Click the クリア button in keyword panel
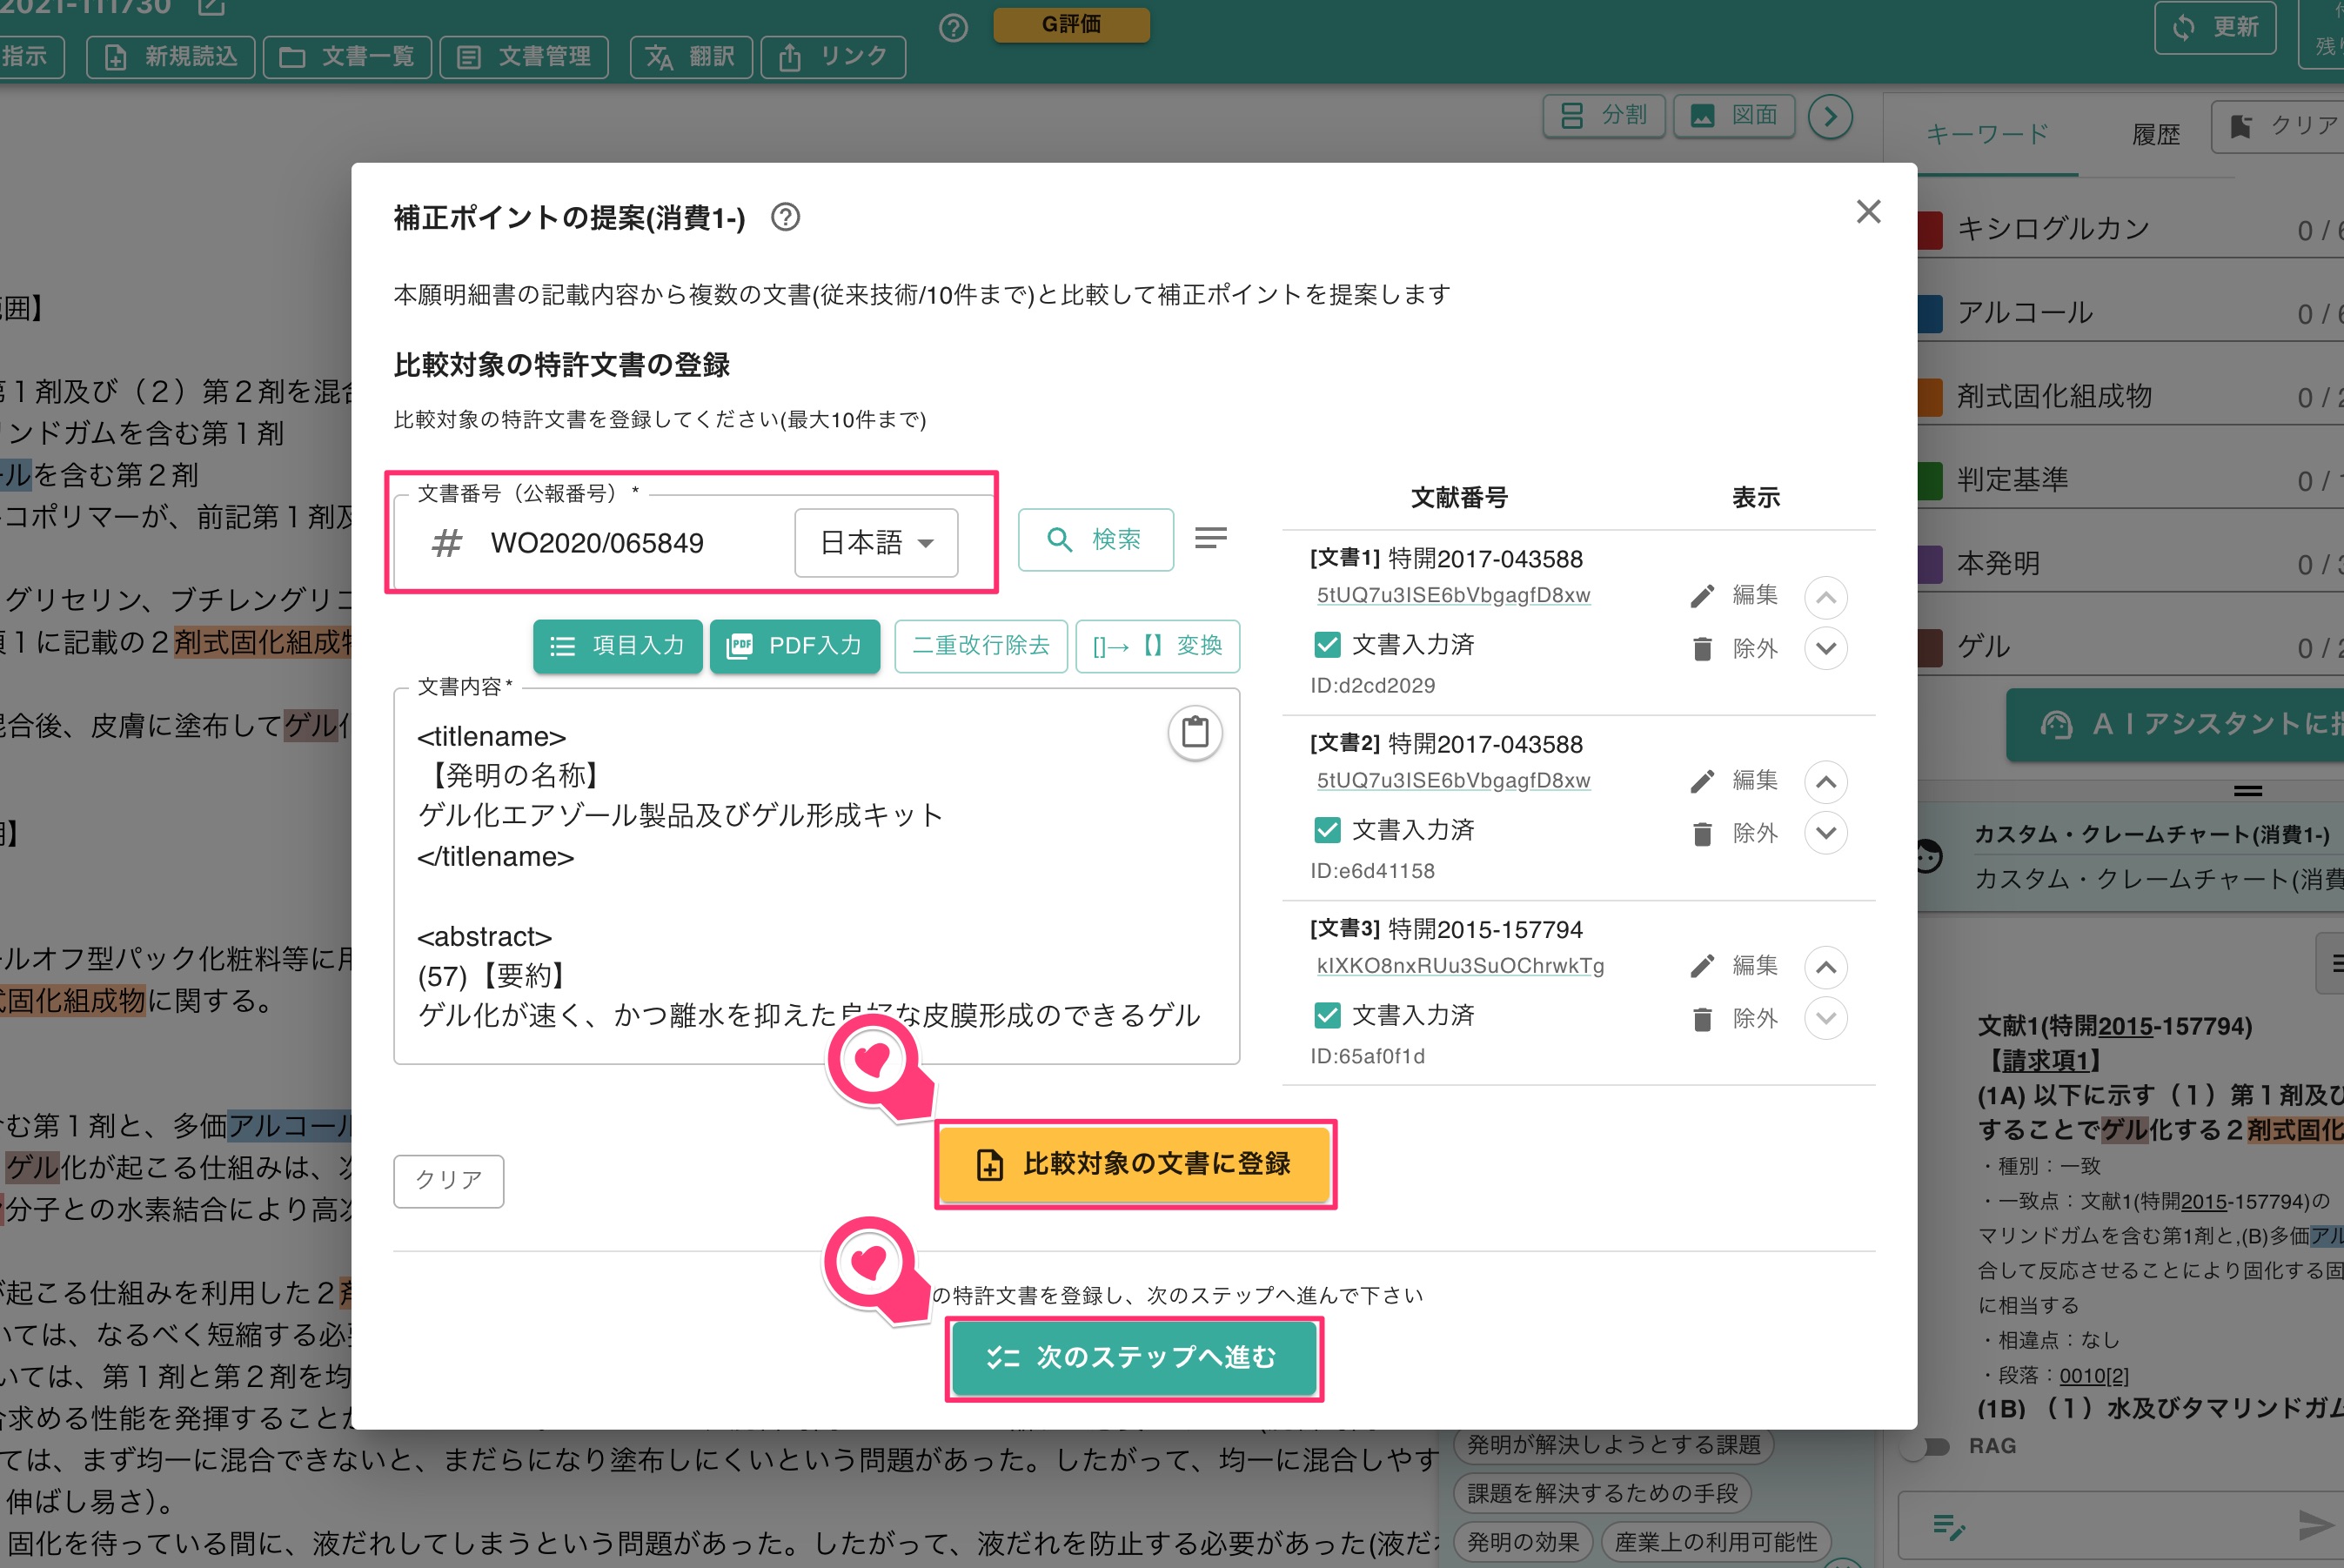The image size is (2344, 1568). point(2280,126)
